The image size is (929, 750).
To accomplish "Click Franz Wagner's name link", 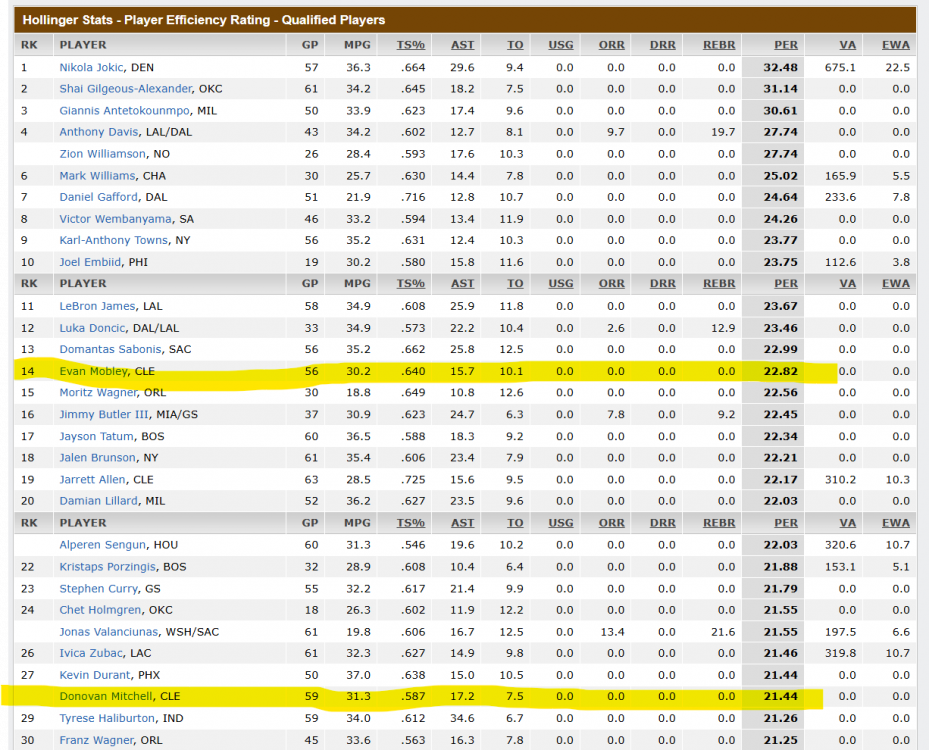I will point(93,740).
